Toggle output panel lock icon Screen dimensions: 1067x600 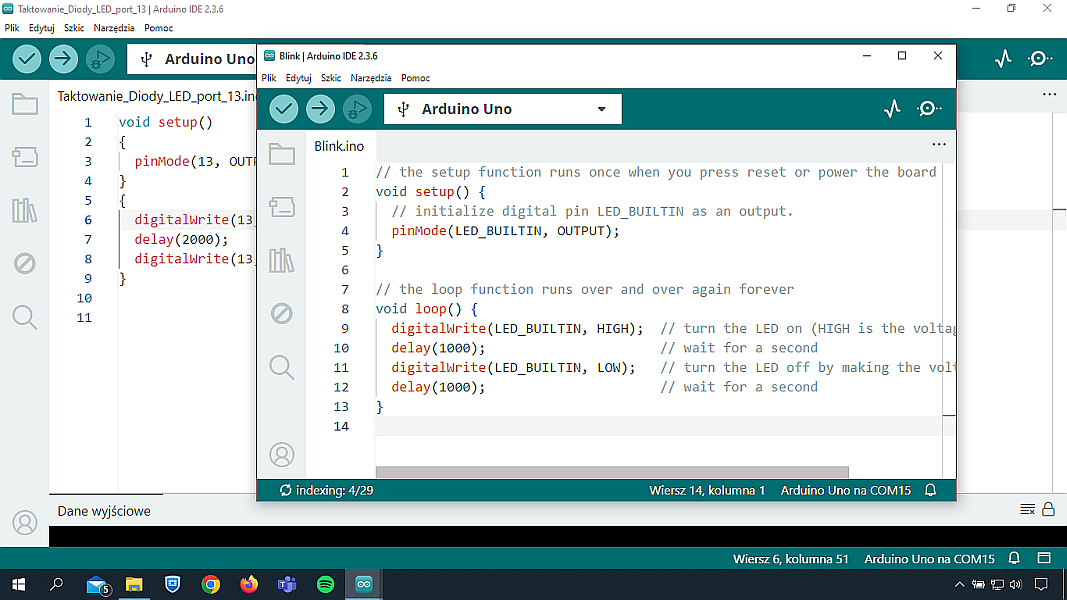click(1049, 509)
